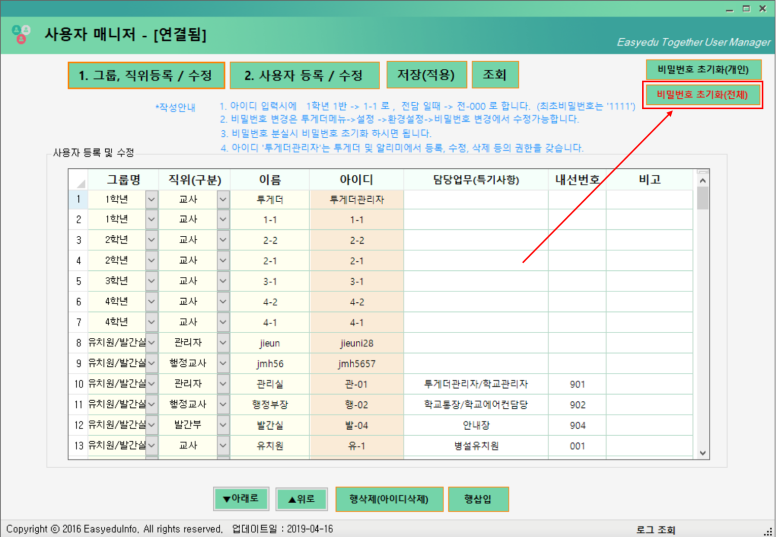776x537 pixels.
Task: Expand group dropdown in row 10
Action: tap(151, 384)
